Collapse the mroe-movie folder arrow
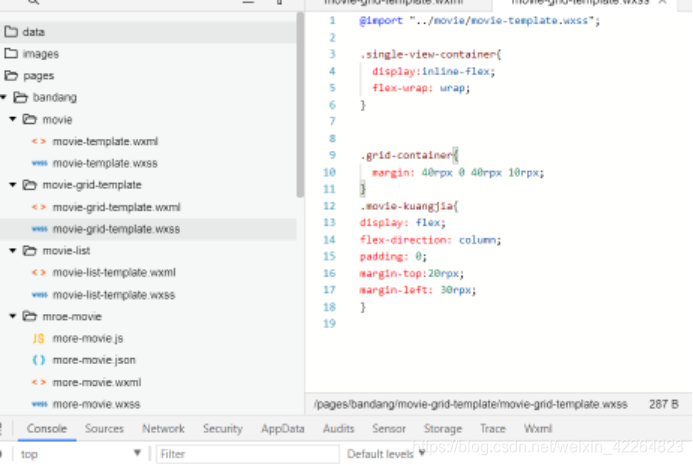This screenshot has height=465, width=693. pyautogui.click(x=13, y=316)
